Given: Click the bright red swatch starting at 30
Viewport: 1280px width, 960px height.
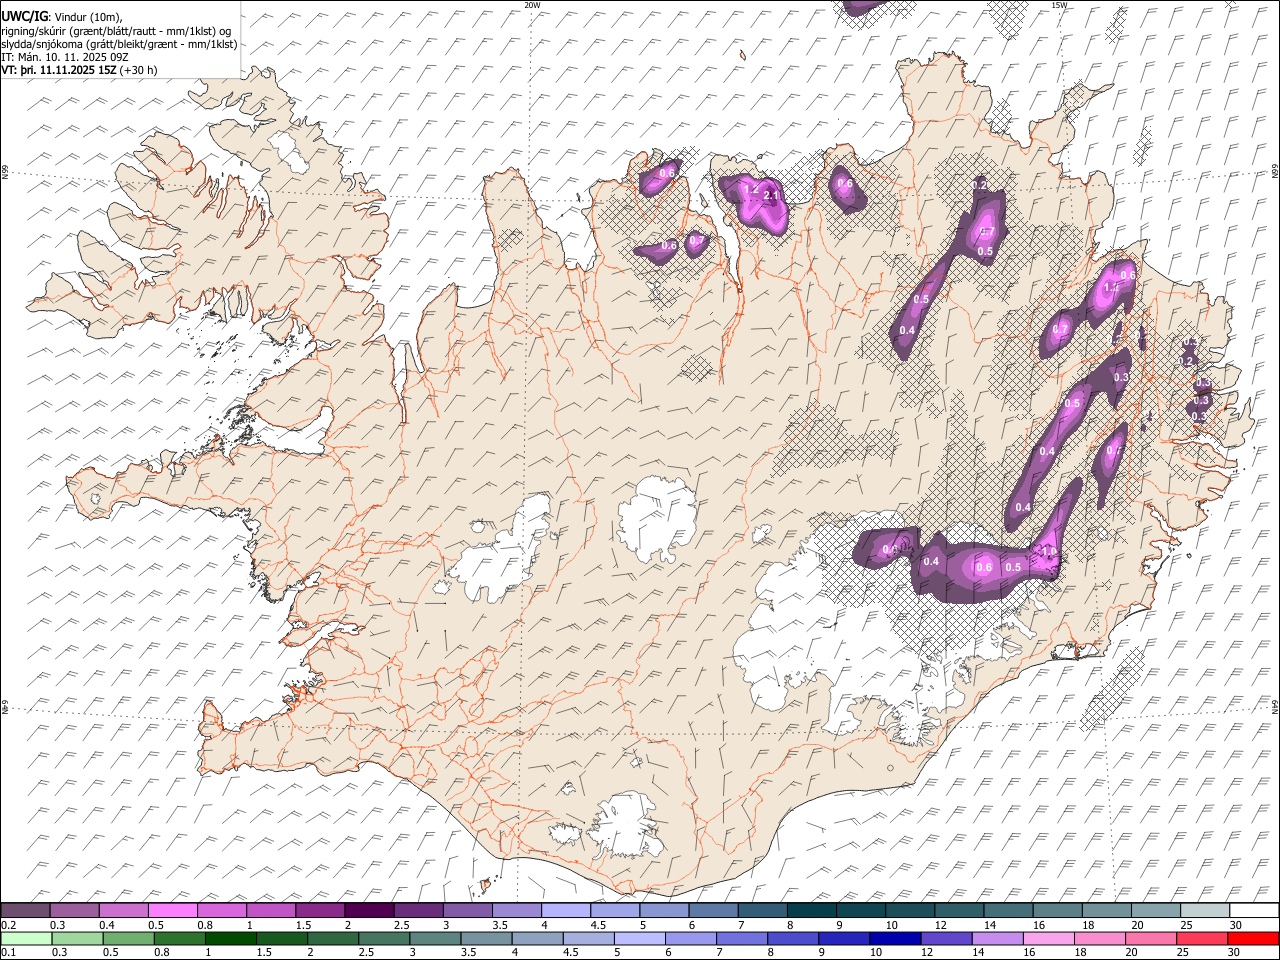Looking at the screenshot, I should [x=1252, y=938].
